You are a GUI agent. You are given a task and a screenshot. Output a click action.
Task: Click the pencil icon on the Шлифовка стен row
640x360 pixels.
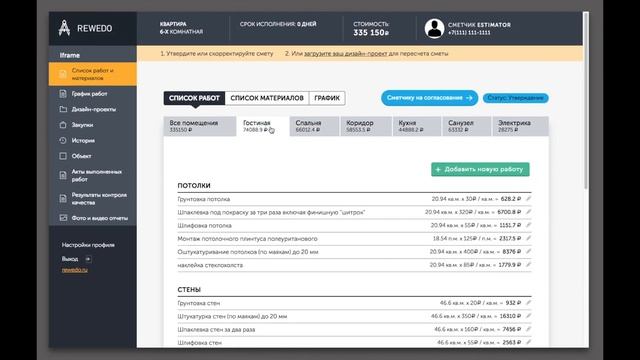[x=528, y=342]
